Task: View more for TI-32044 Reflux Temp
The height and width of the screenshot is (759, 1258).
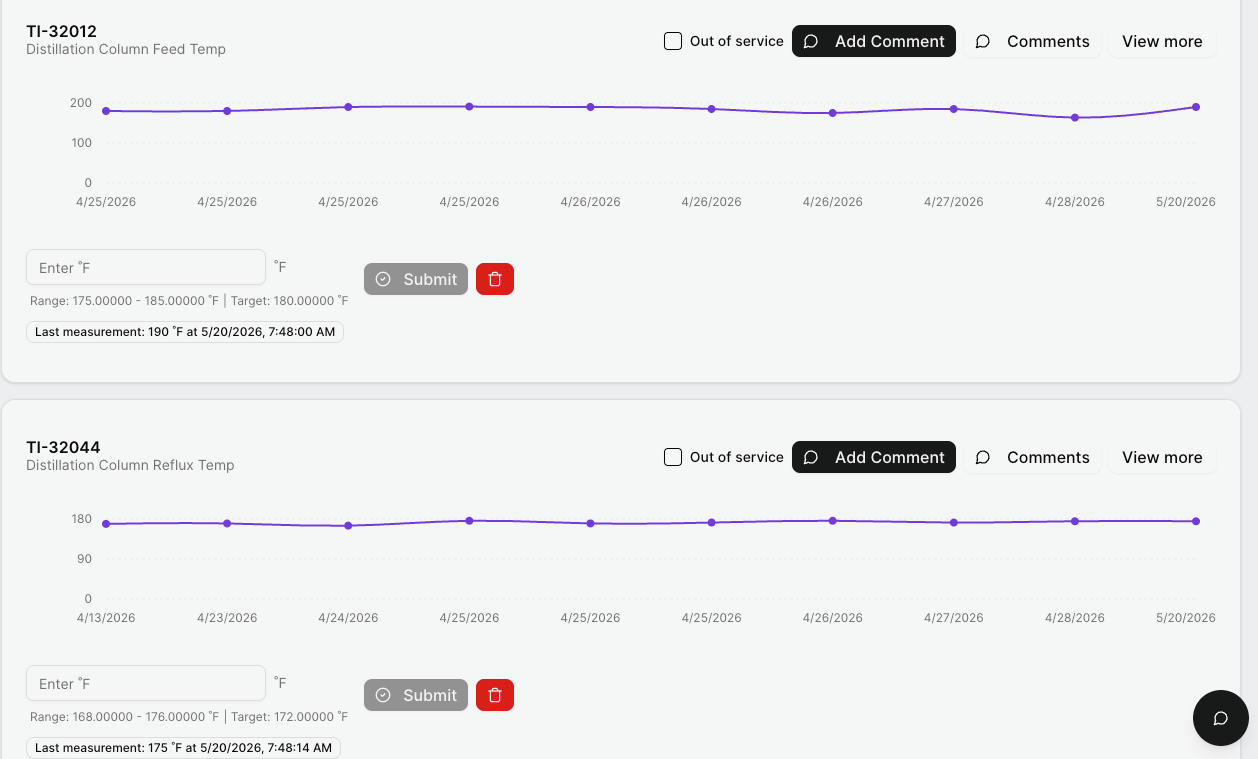Action: tap(1162, 457)
